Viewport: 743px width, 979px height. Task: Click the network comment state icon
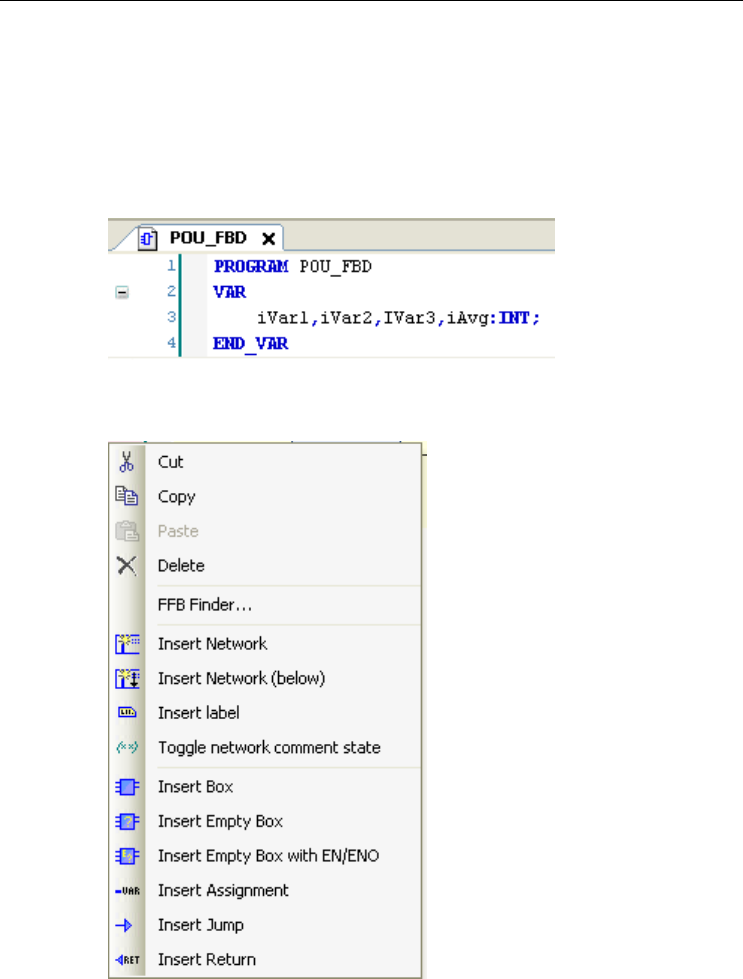click(x=127, y=747)
